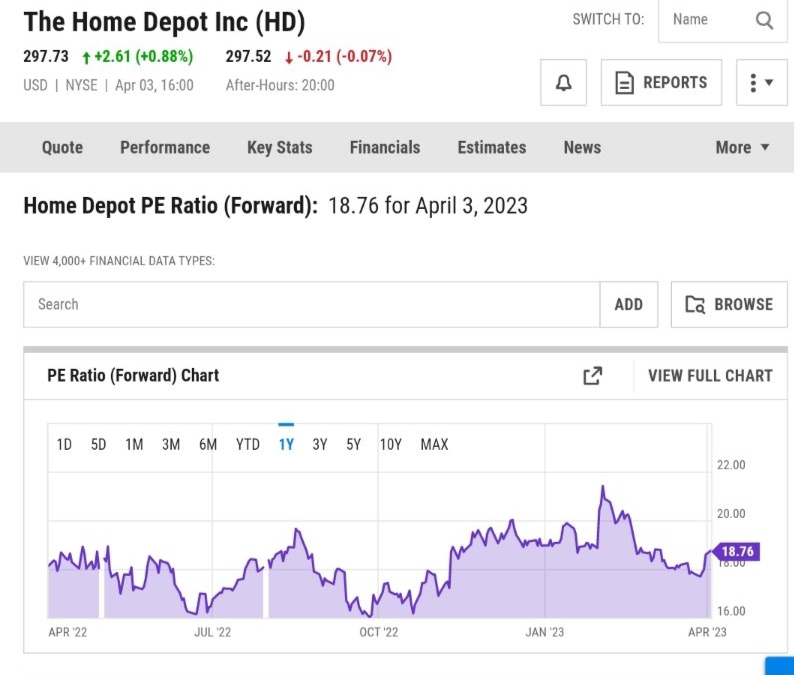Click the 22.00 y-axis label

tap(731, 465)
